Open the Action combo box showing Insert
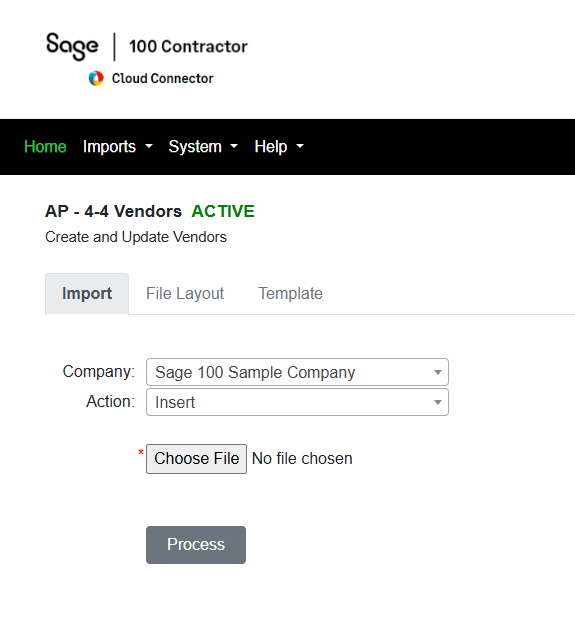575x625 pixels. (297, 402)
